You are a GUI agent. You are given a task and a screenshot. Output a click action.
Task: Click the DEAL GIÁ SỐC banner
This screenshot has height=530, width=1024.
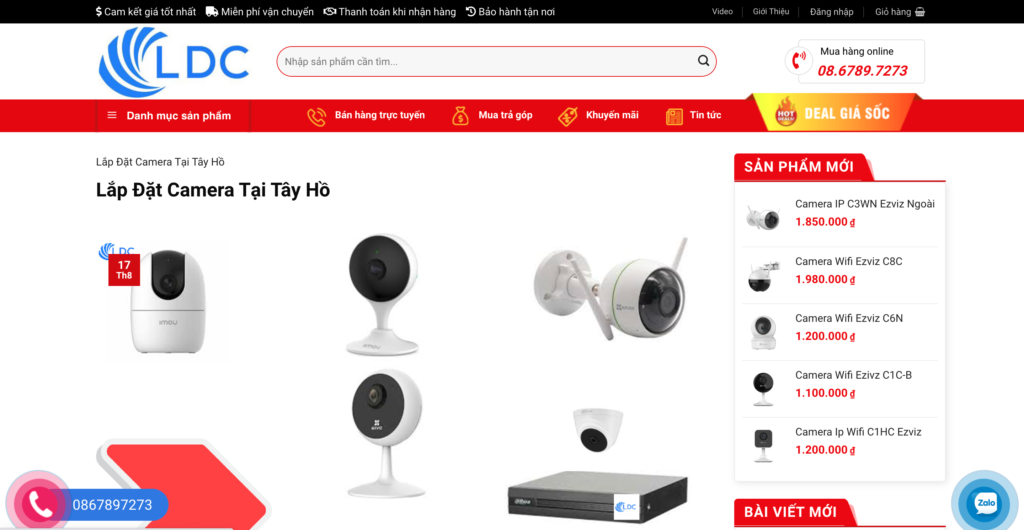pyautogui.click(x=834, y=113)
